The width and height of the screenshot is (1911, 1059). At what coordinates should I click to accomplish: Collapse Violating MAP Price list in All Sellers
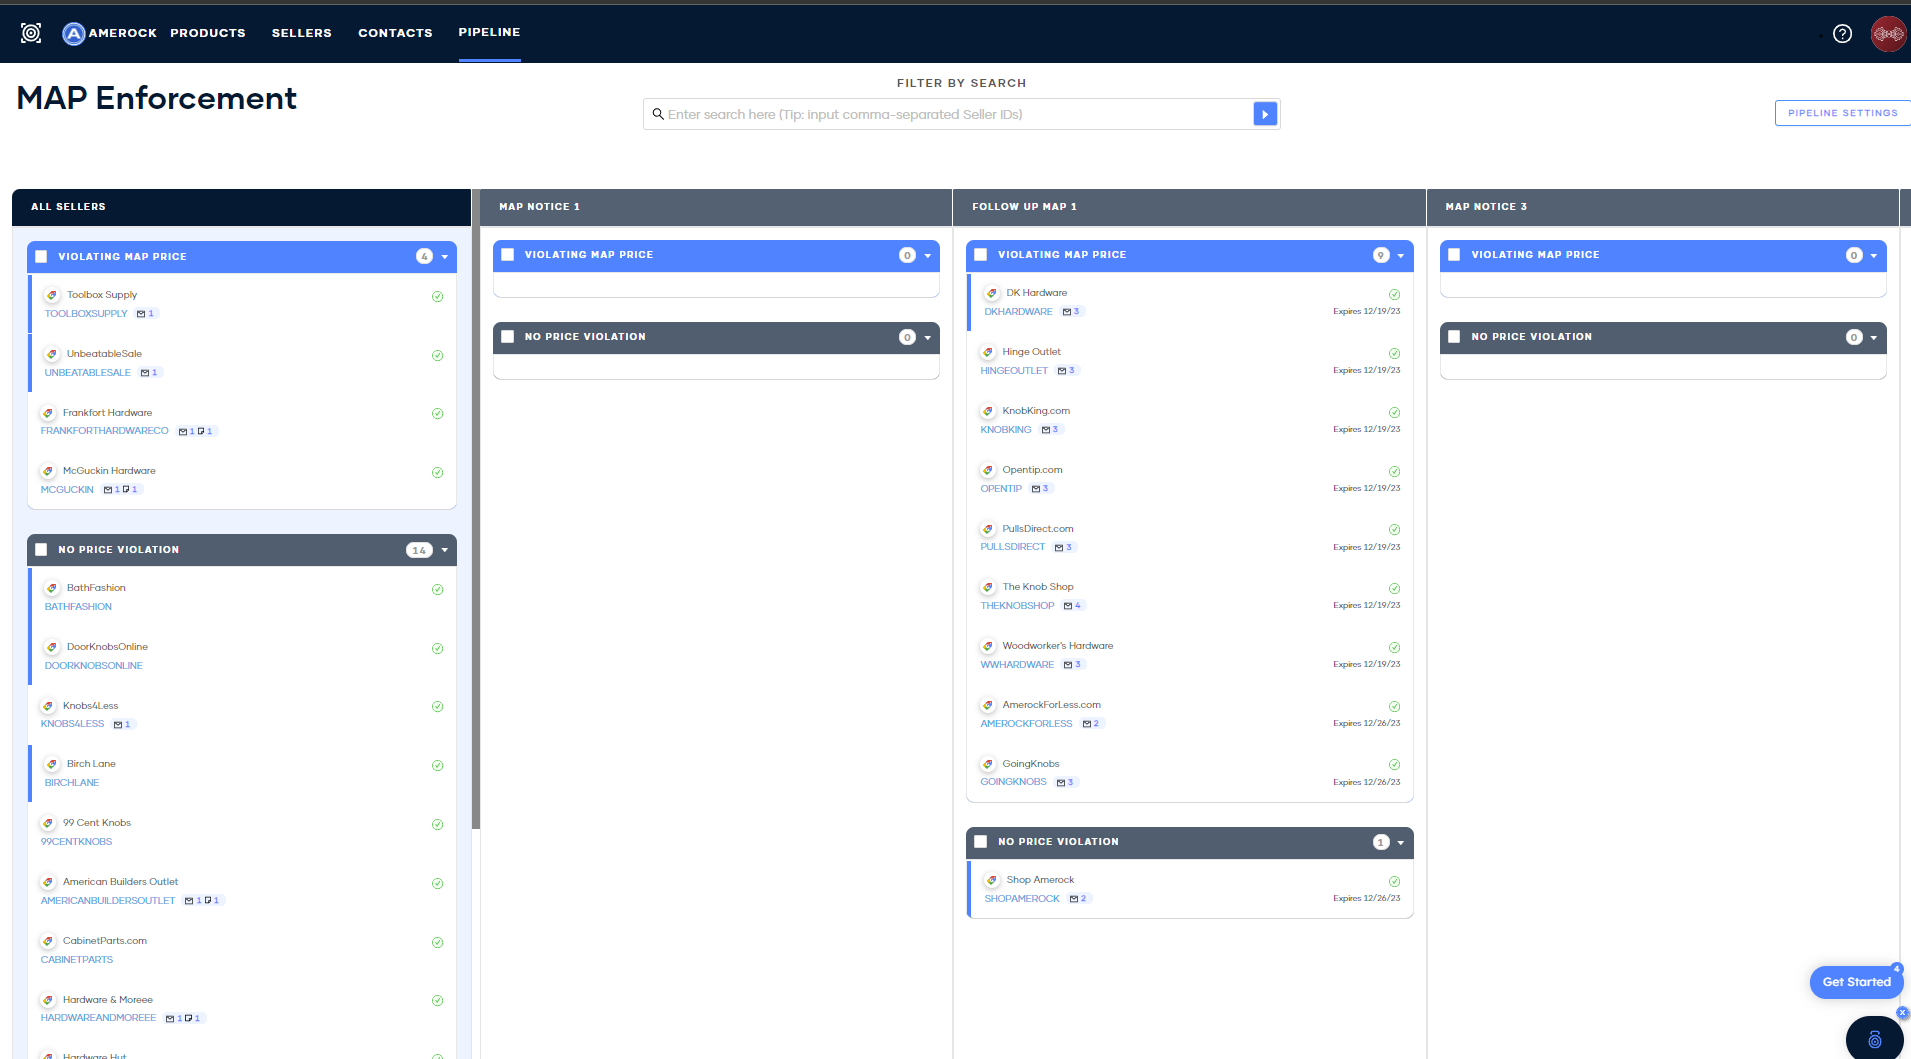445,257
